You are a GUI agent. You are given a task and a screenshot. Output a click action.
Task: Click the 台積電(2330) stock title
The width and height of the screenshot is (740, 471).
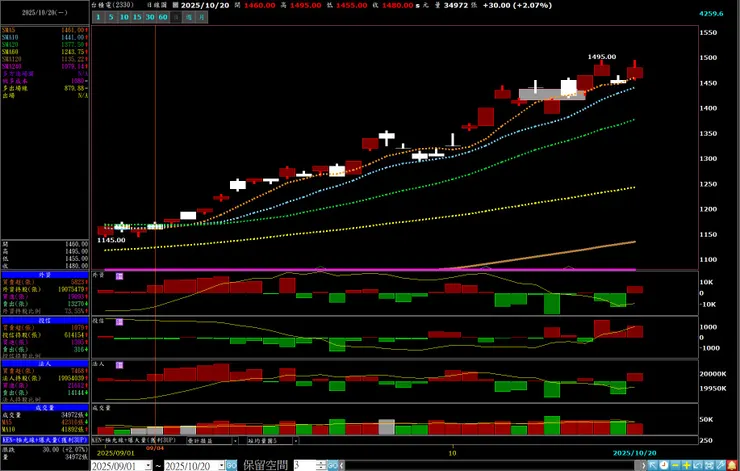coord(113,5)
